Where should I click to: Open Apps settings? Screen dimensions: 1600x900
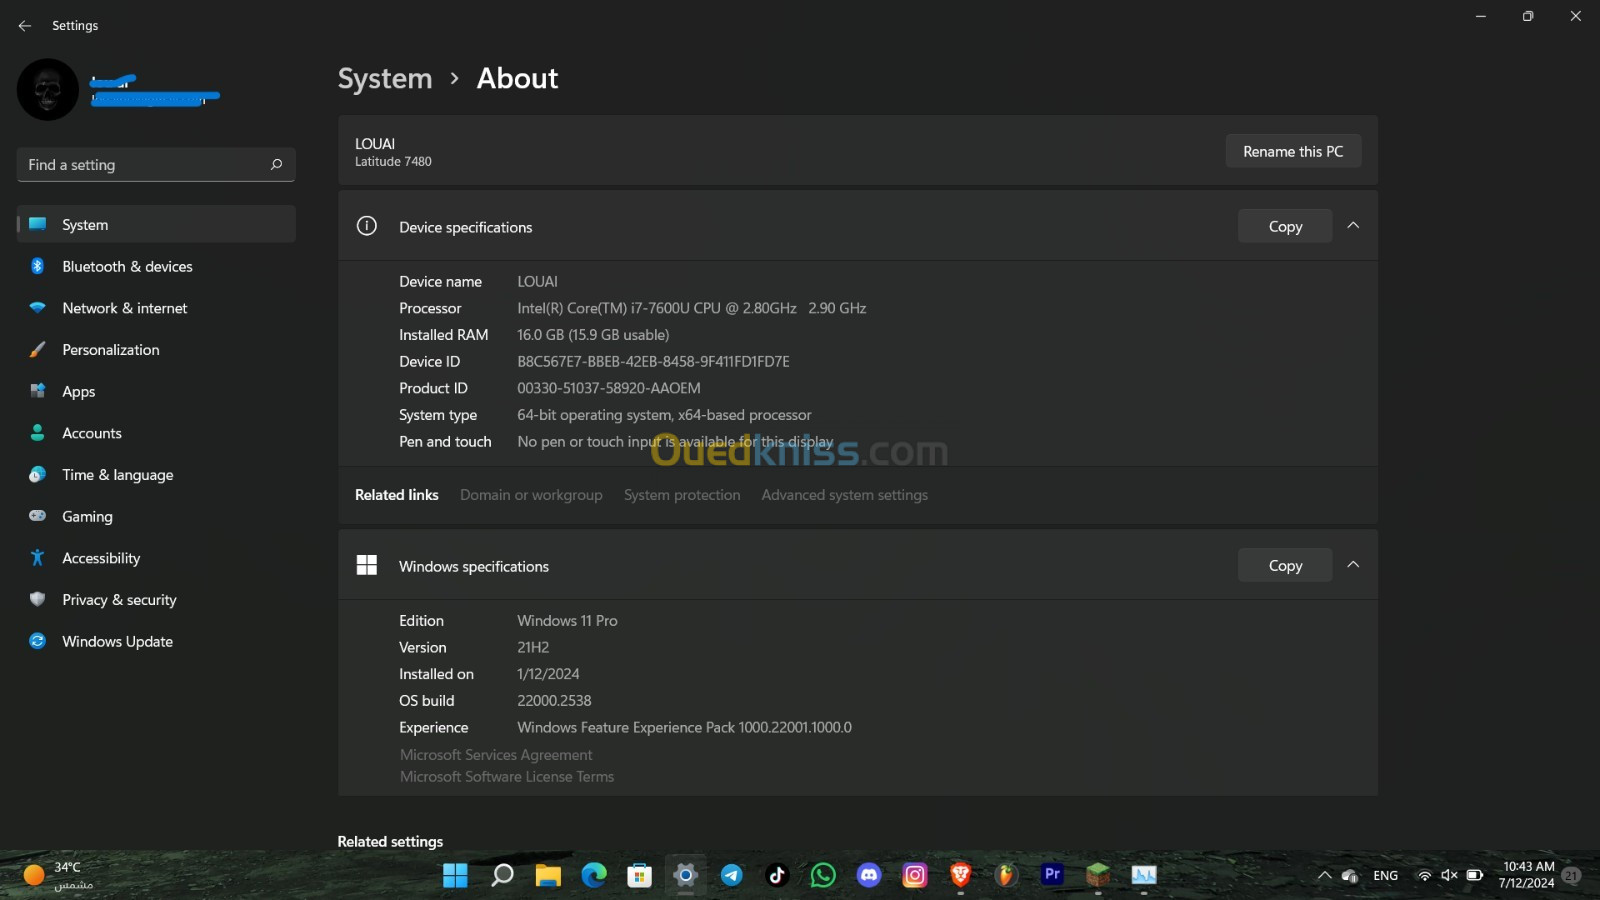[156, 391]
